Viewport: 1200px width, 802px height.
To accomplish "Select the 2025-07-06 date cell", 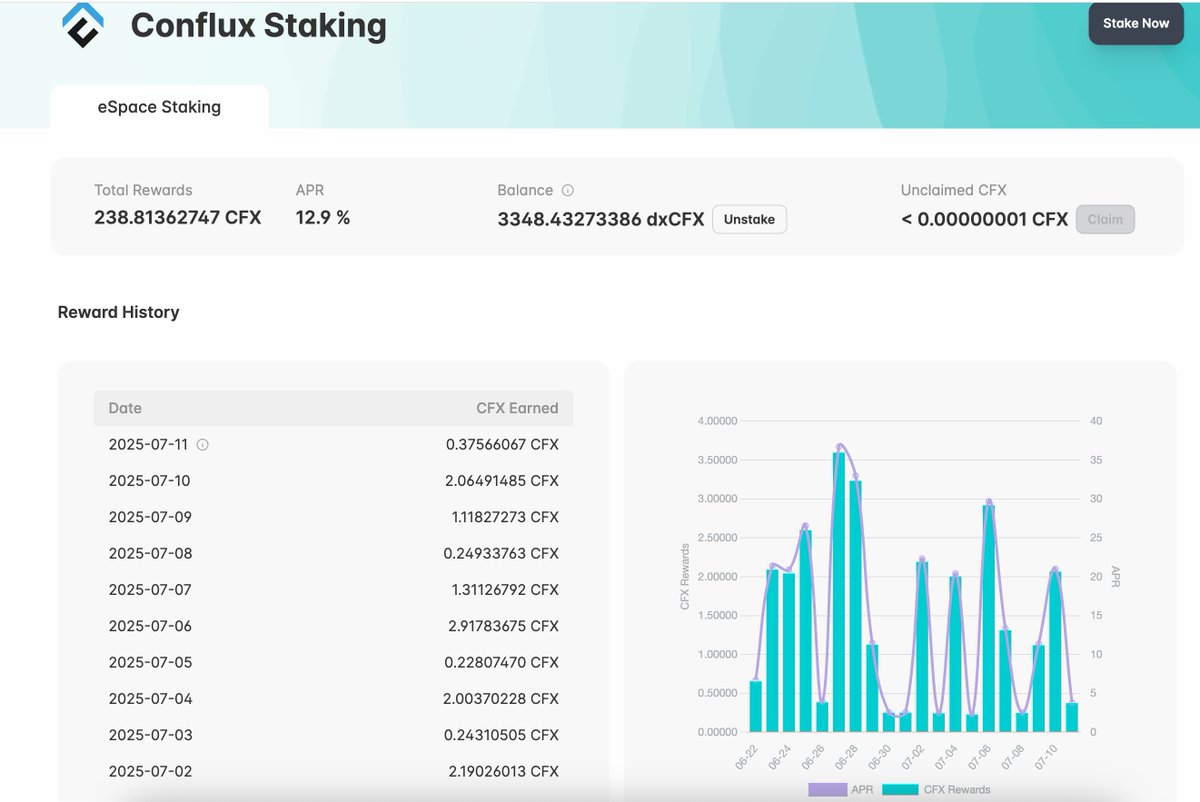I will [149, 626].
